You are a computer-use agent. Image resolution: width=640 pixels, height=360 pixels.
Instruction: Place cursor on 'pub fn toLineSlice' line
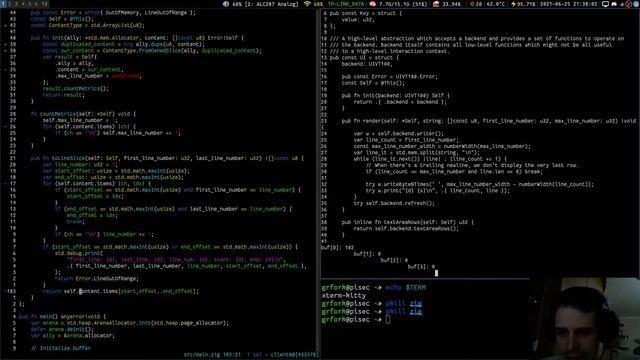(167, 158)
